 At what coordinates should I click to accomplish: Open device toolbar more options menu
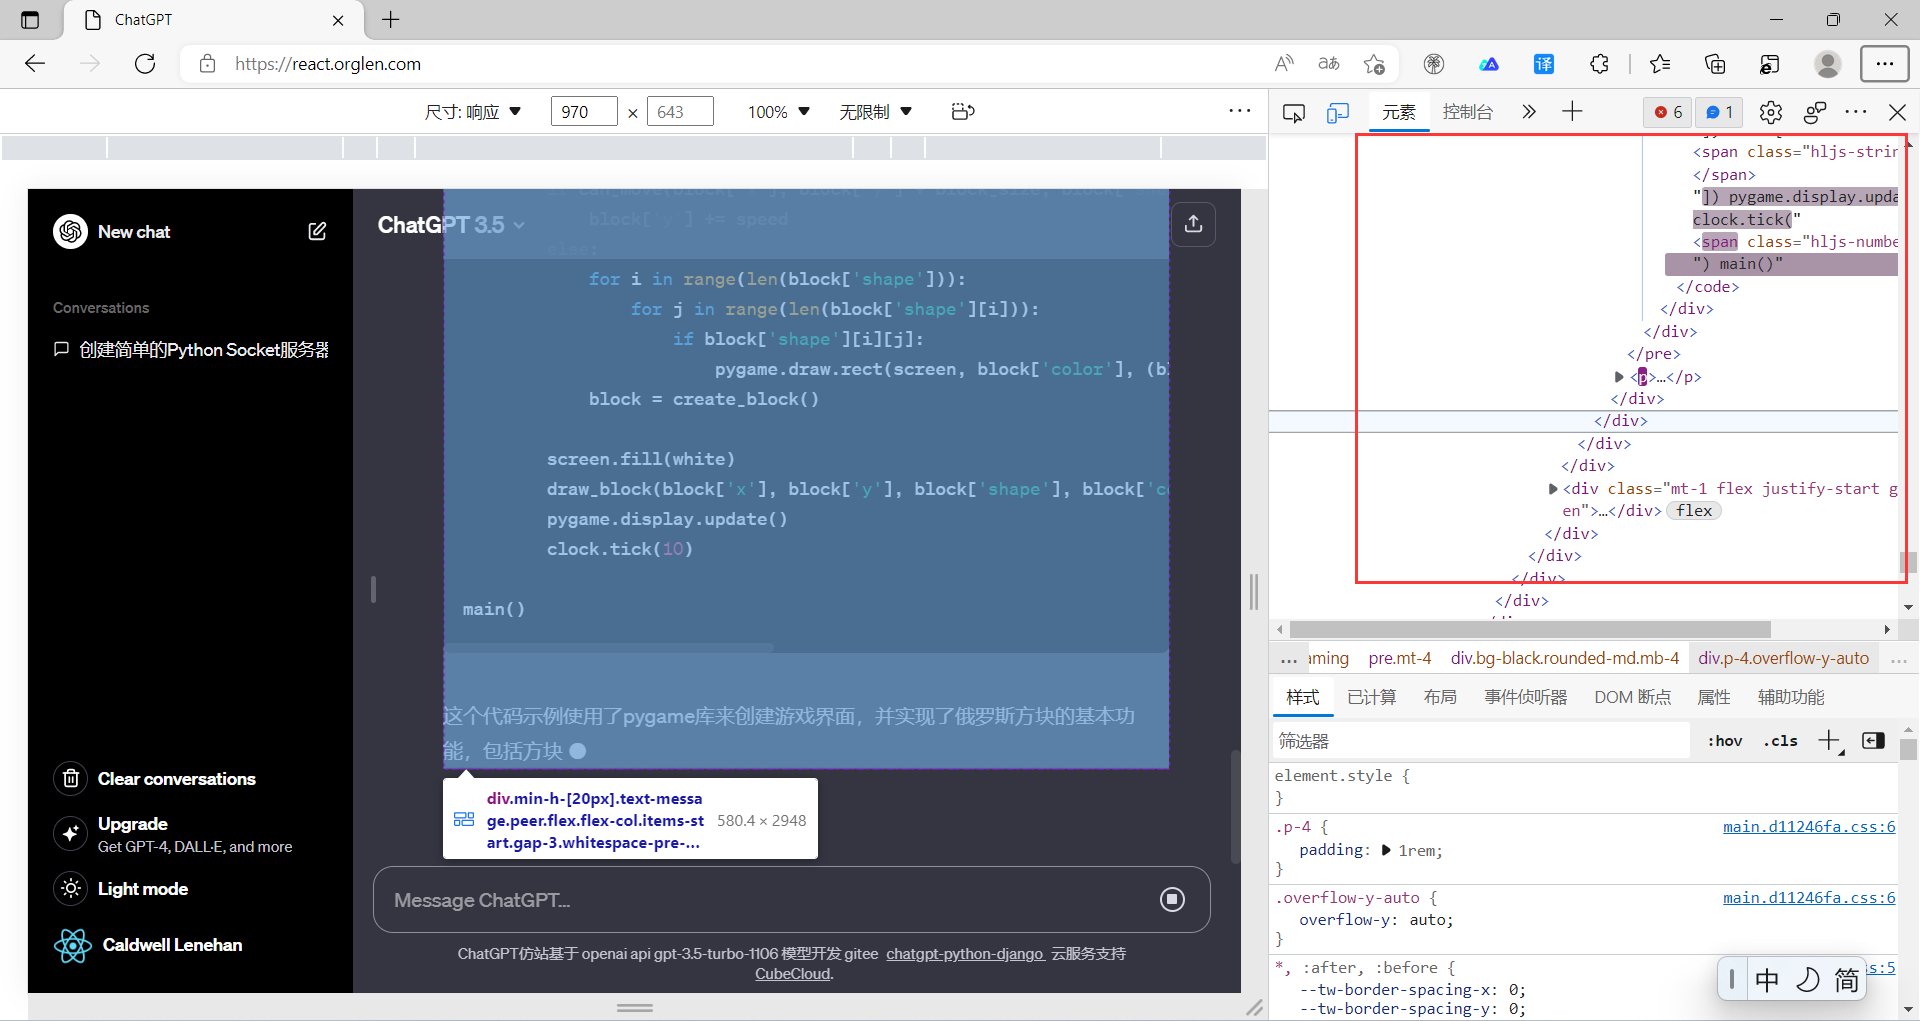1240,111
